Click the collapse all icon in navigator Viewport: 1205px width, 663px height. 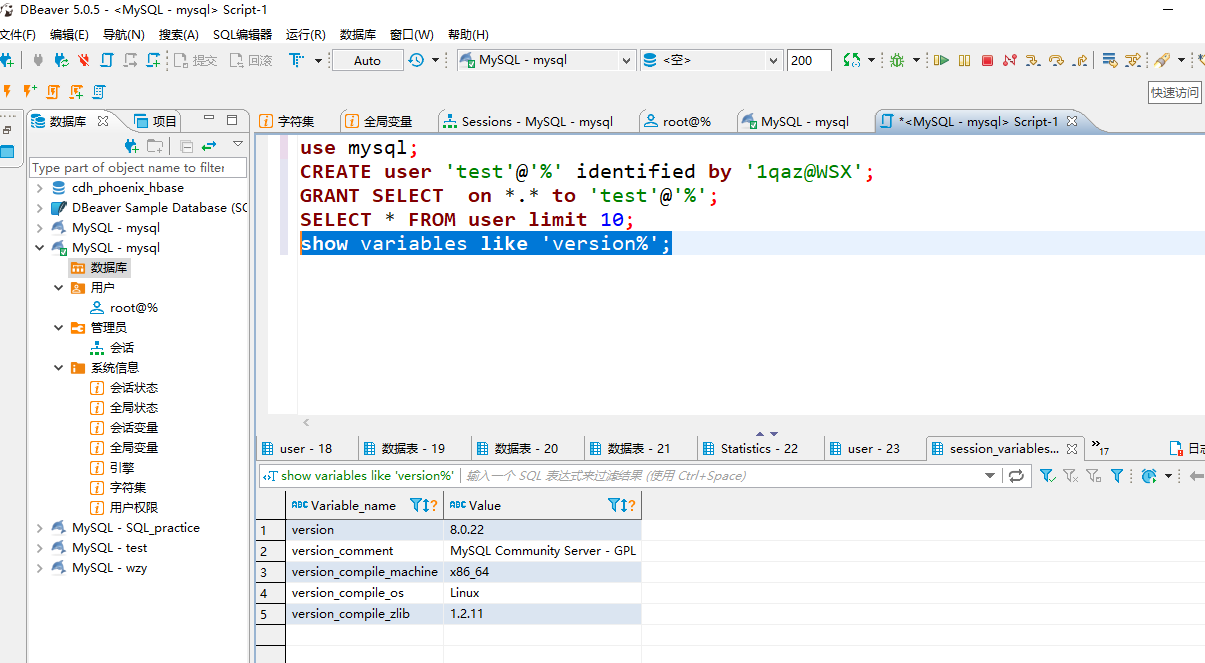(187, 146)
